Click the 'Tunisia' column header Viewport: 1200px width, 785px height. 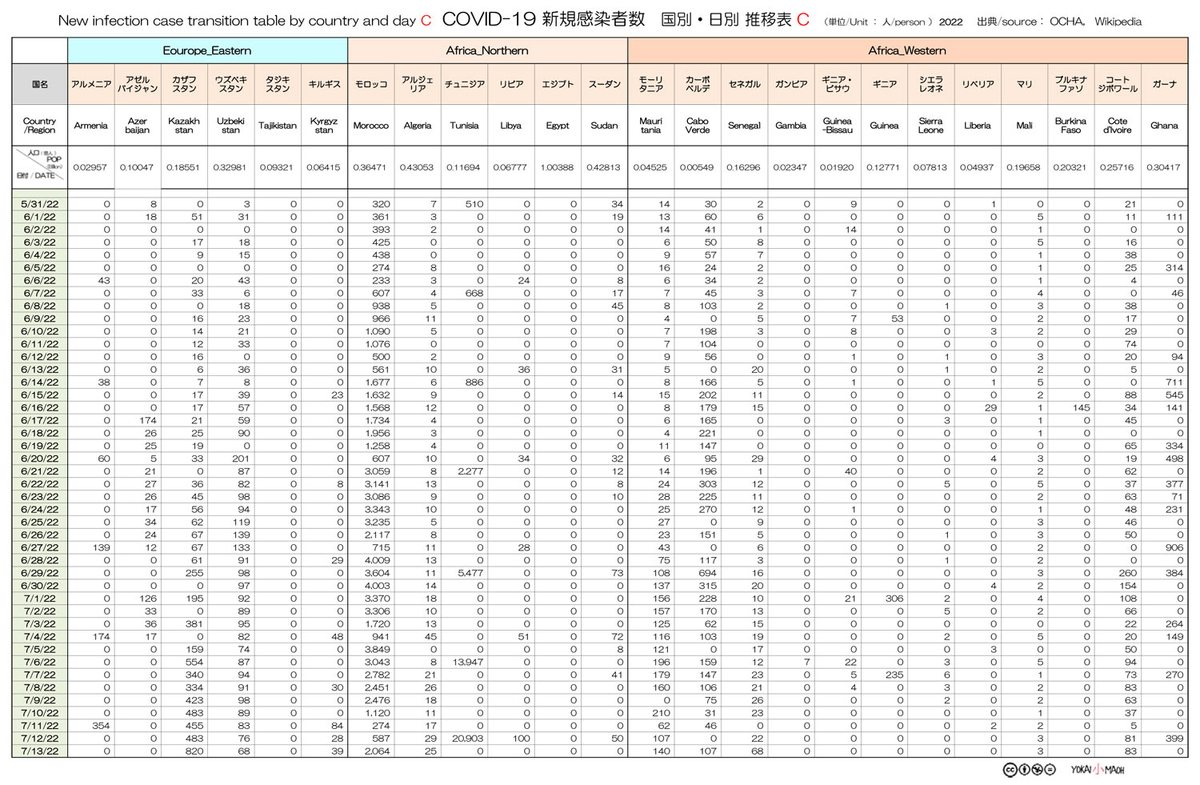pyautogui.click(x=463, y=126)
